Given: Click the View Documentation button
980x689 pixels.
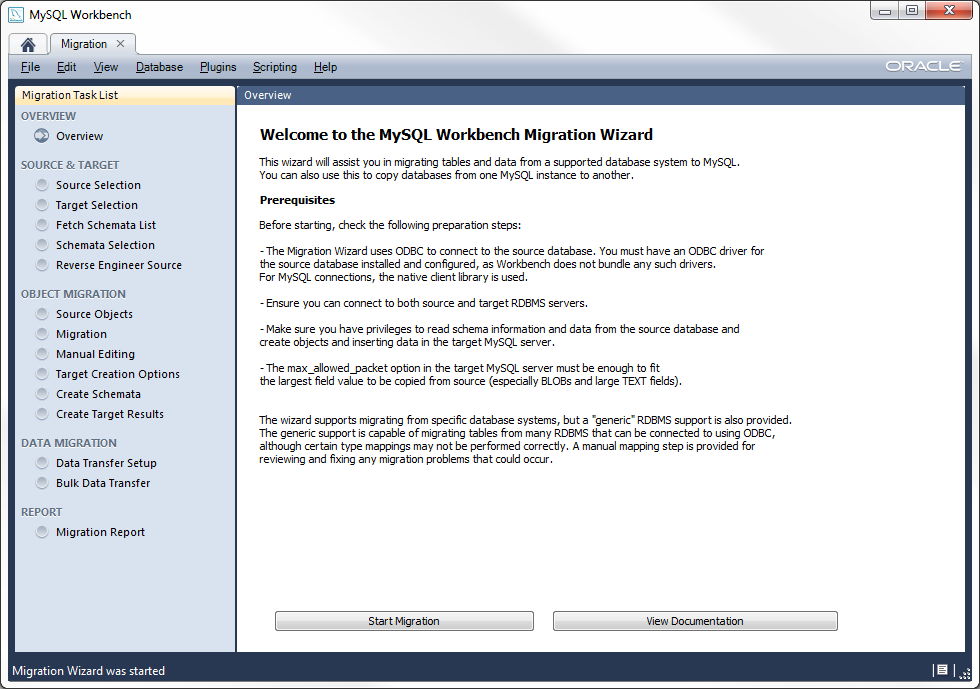Looking at the screenshot, I should [x=695, y=621].
